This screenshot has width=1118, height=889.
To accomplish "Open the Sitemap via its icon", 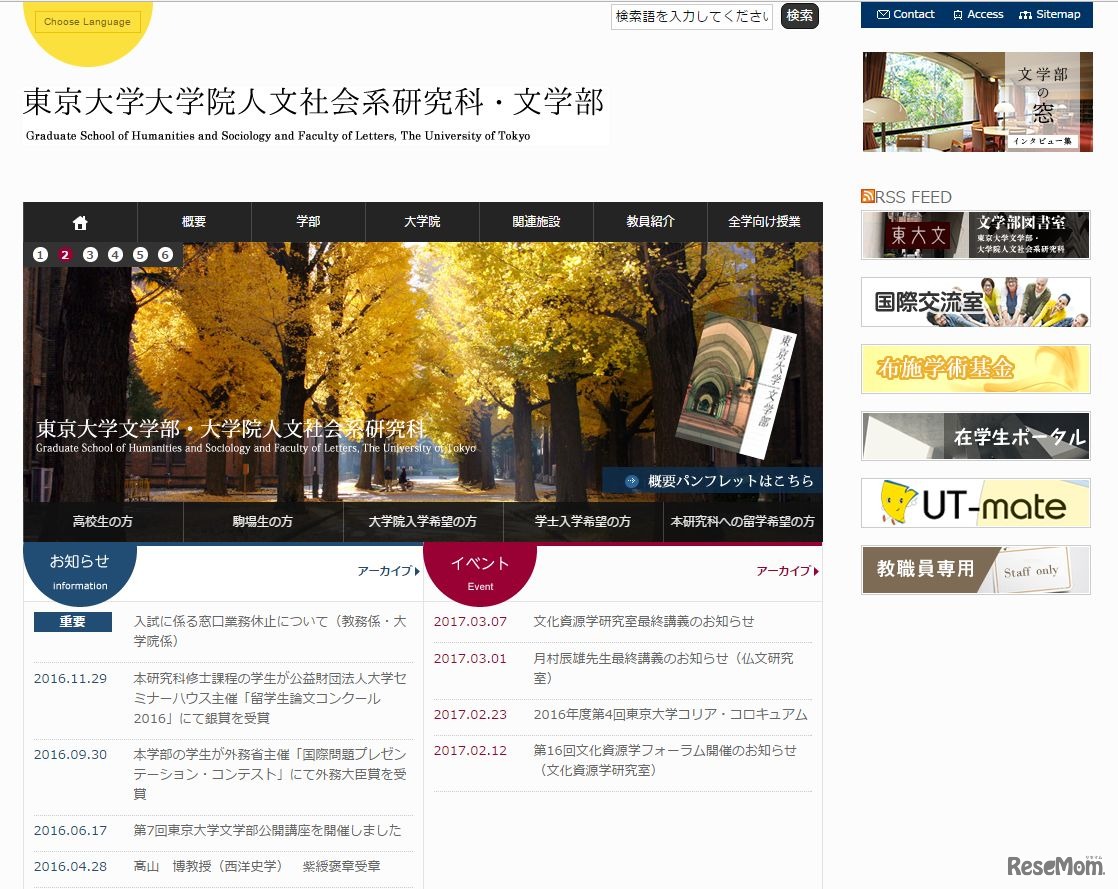I will [x=1051, y=14].
